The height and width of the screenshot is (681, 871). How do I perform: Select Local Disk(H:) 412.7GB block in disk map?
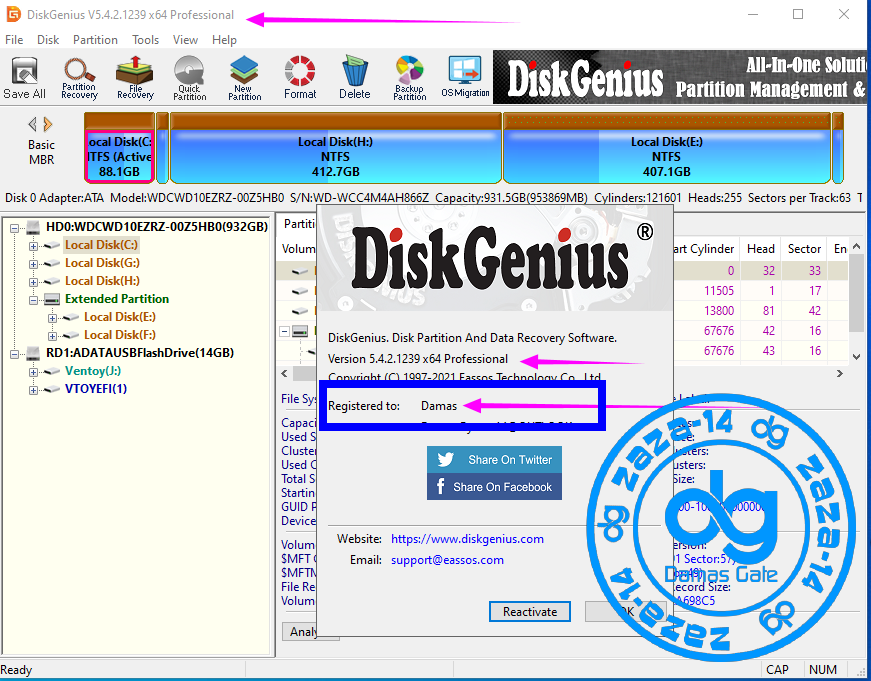tap(336, 148)
